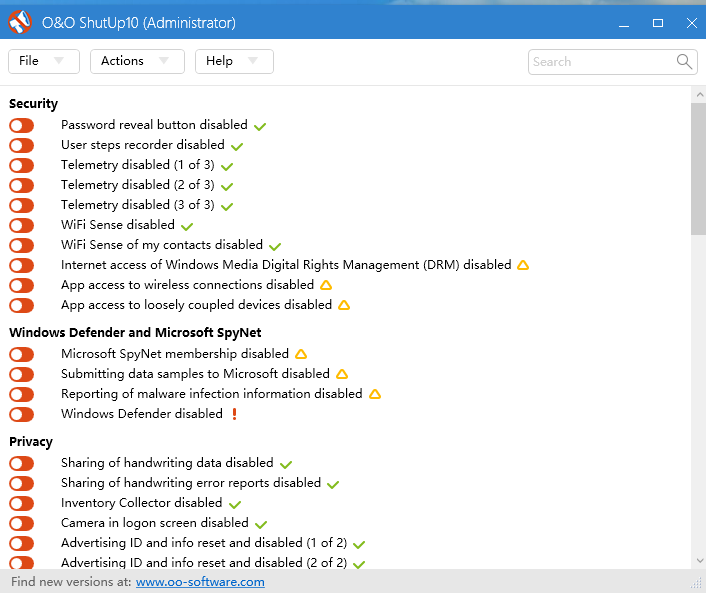Toggle the User steps recorder disabled switch
The width and height of the screenshot is (706, 593).
(21, 146)
